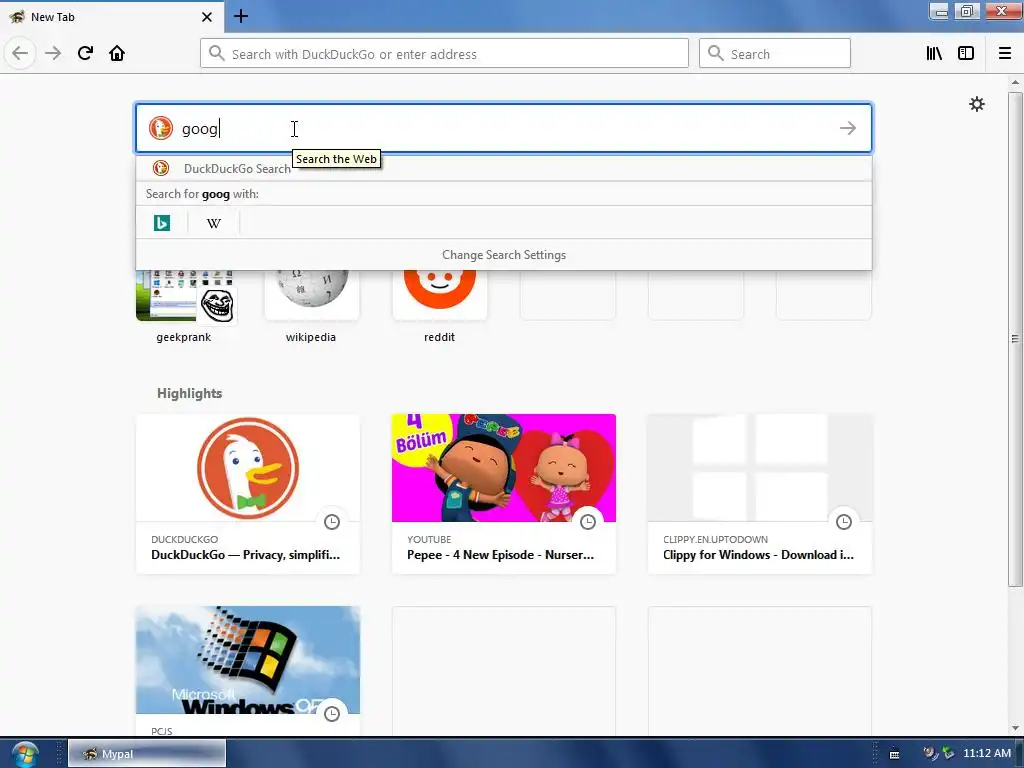Click the wikipedia label
Image resolution: width=1024 pixels, height=768 pixels.
click(311, 337)
